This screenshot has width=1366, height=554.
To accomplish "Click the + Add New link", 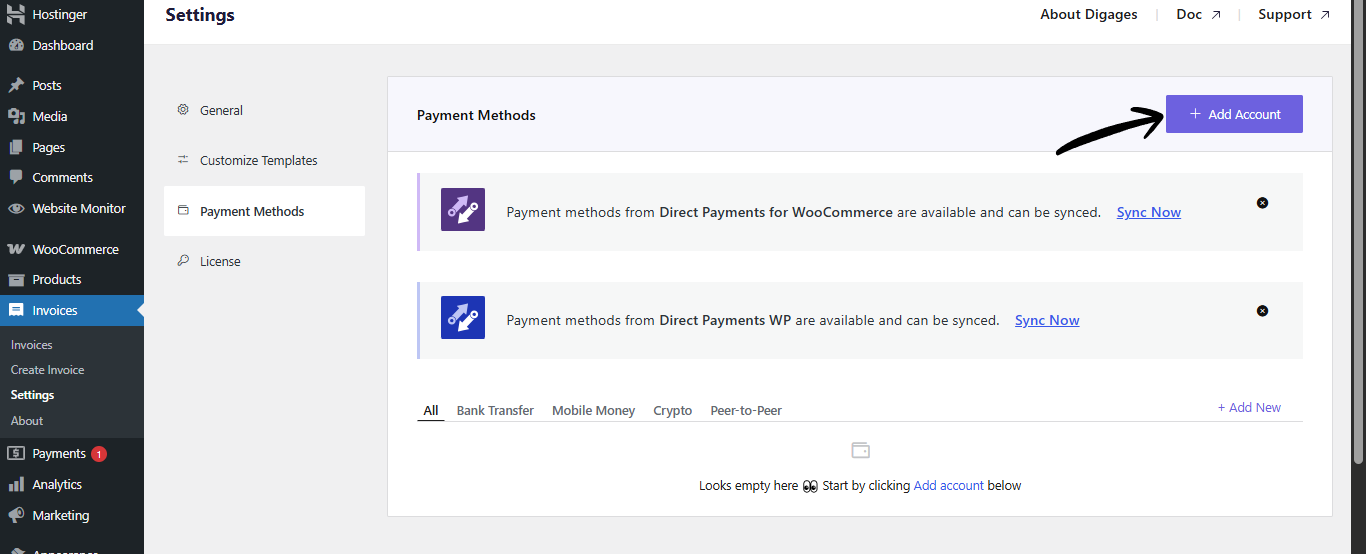I will [x=1249, y=407].
